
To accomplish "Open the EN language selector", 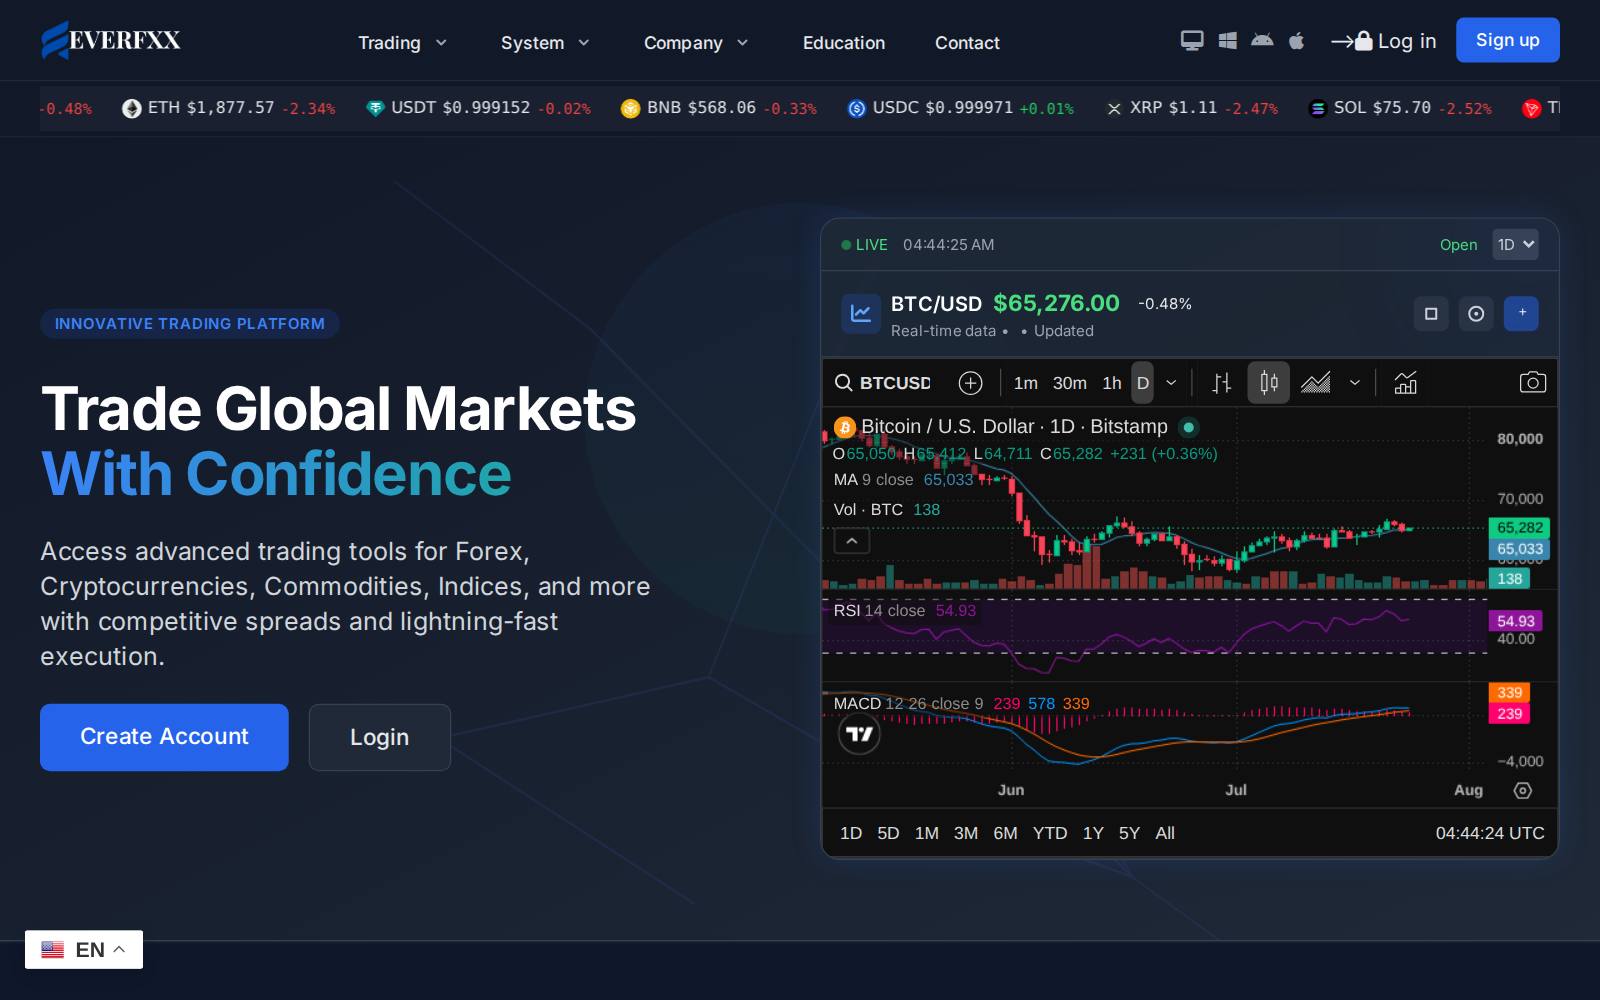I will (x=84, y=950).
